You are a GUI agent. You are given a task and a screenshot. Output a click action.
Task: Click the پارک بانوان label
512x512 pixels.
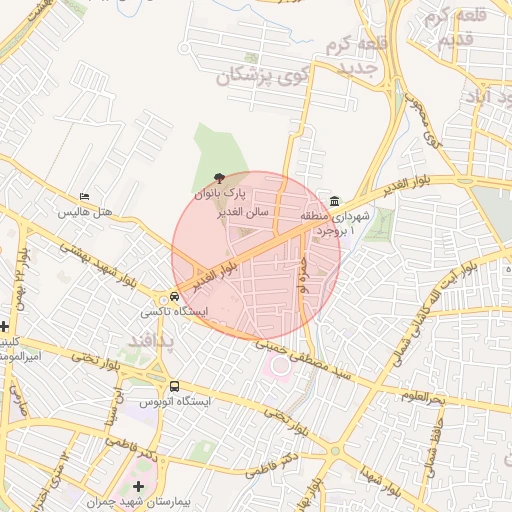(220, 193)
